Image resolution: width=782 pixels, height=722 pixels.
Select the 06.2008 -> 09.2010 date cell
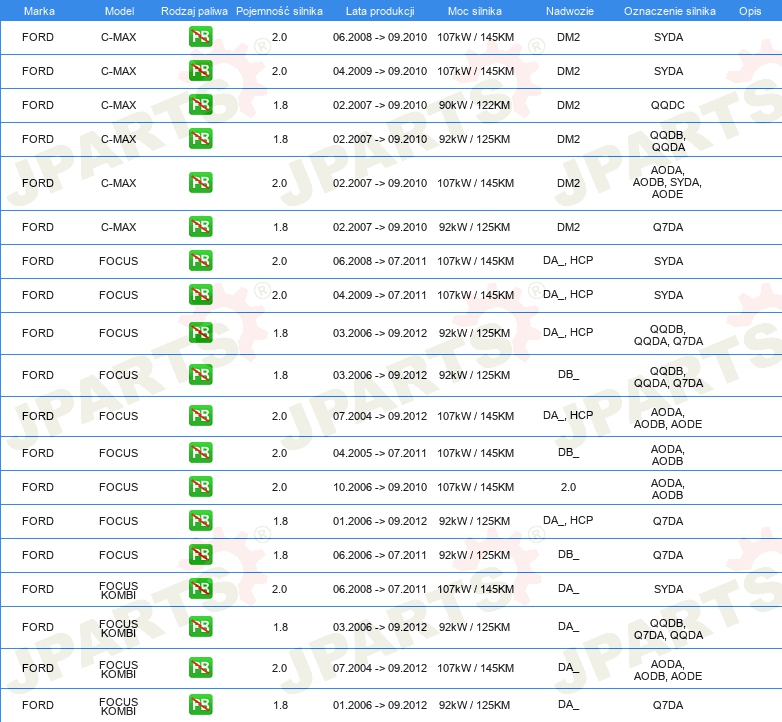tap(380, 37)
